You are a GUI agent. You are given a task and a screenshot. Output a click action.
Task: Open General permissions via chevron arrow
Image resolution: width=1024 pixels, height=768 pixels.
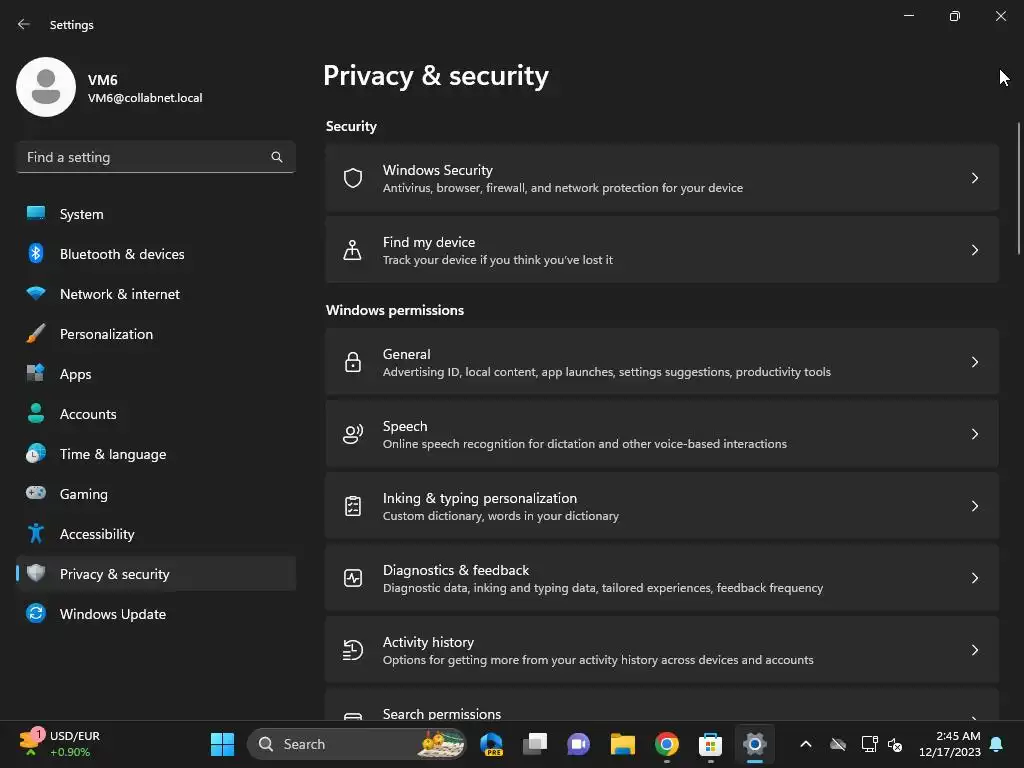pos(974,362)
